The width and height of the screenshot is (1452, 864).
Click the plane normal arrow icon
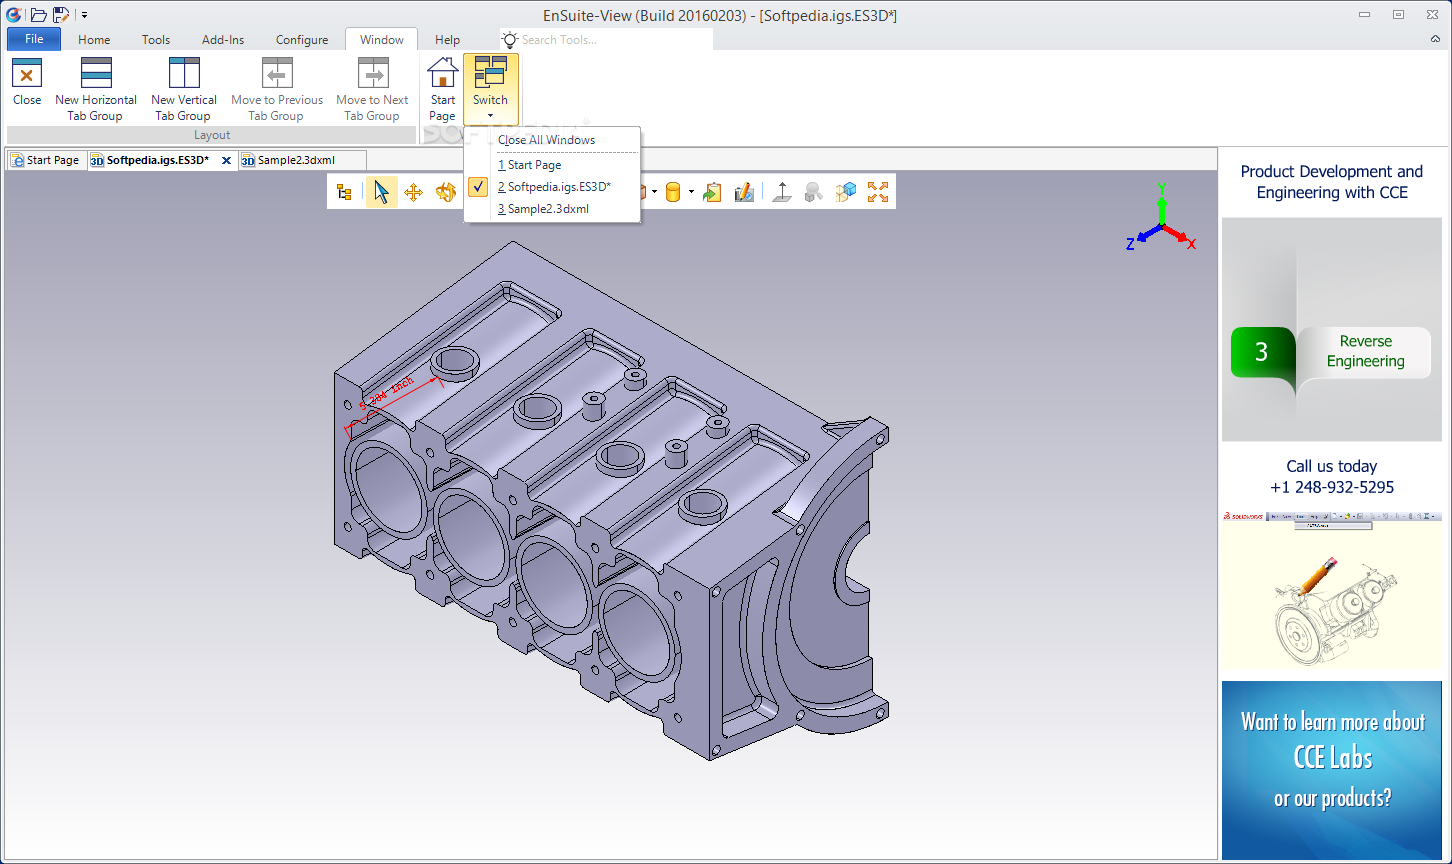[x=782, y=192]
